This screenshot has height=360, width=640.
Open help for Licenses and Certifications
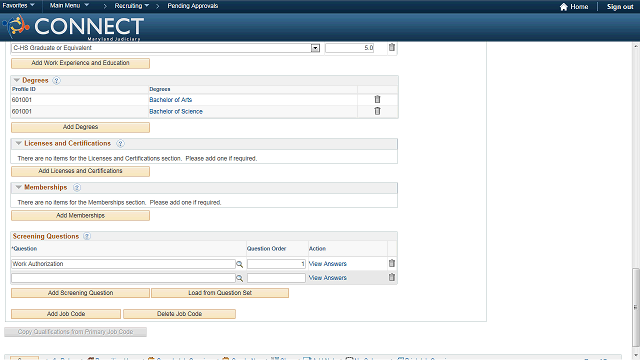(120, 143)
